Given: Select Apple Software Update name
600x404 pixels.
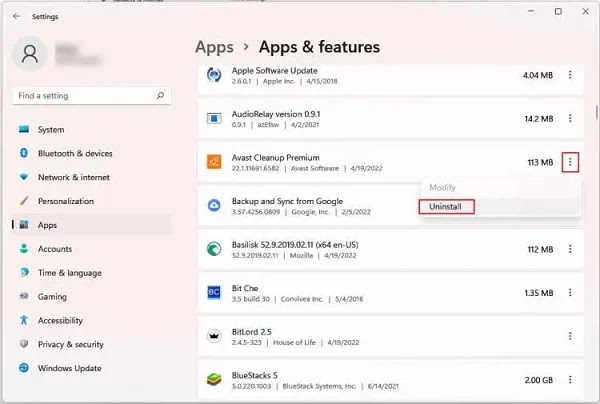Looking at the screenshot, I should 274,70.
